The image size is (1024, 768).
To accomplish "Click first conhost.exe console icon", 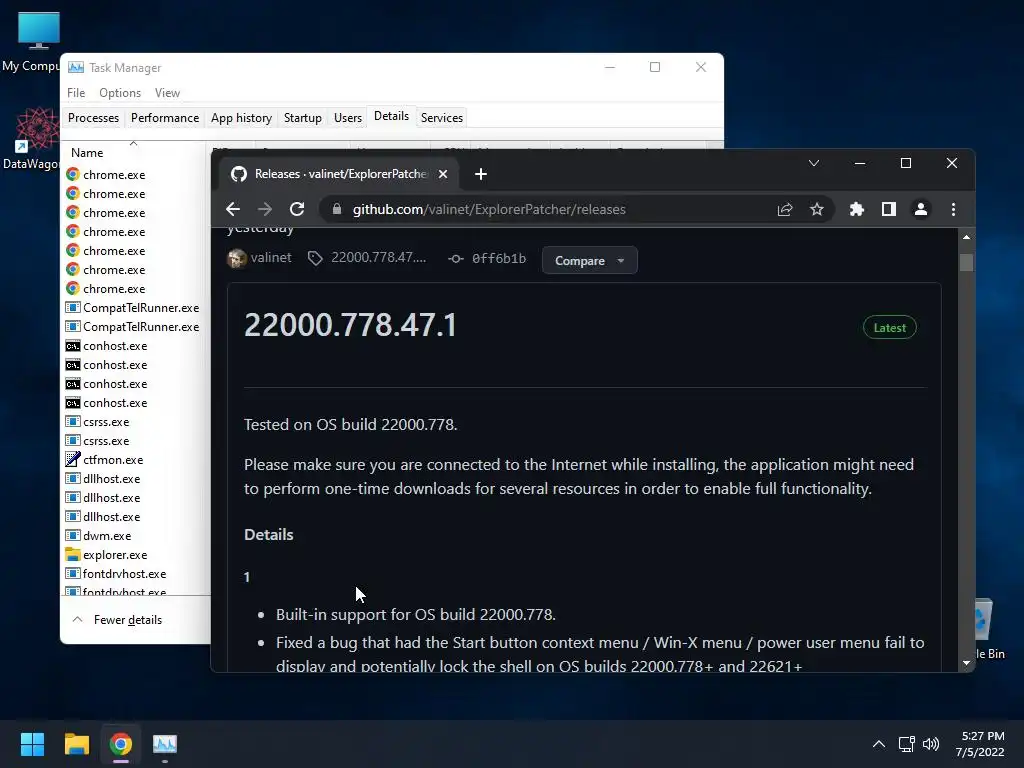I will (72, 345).
